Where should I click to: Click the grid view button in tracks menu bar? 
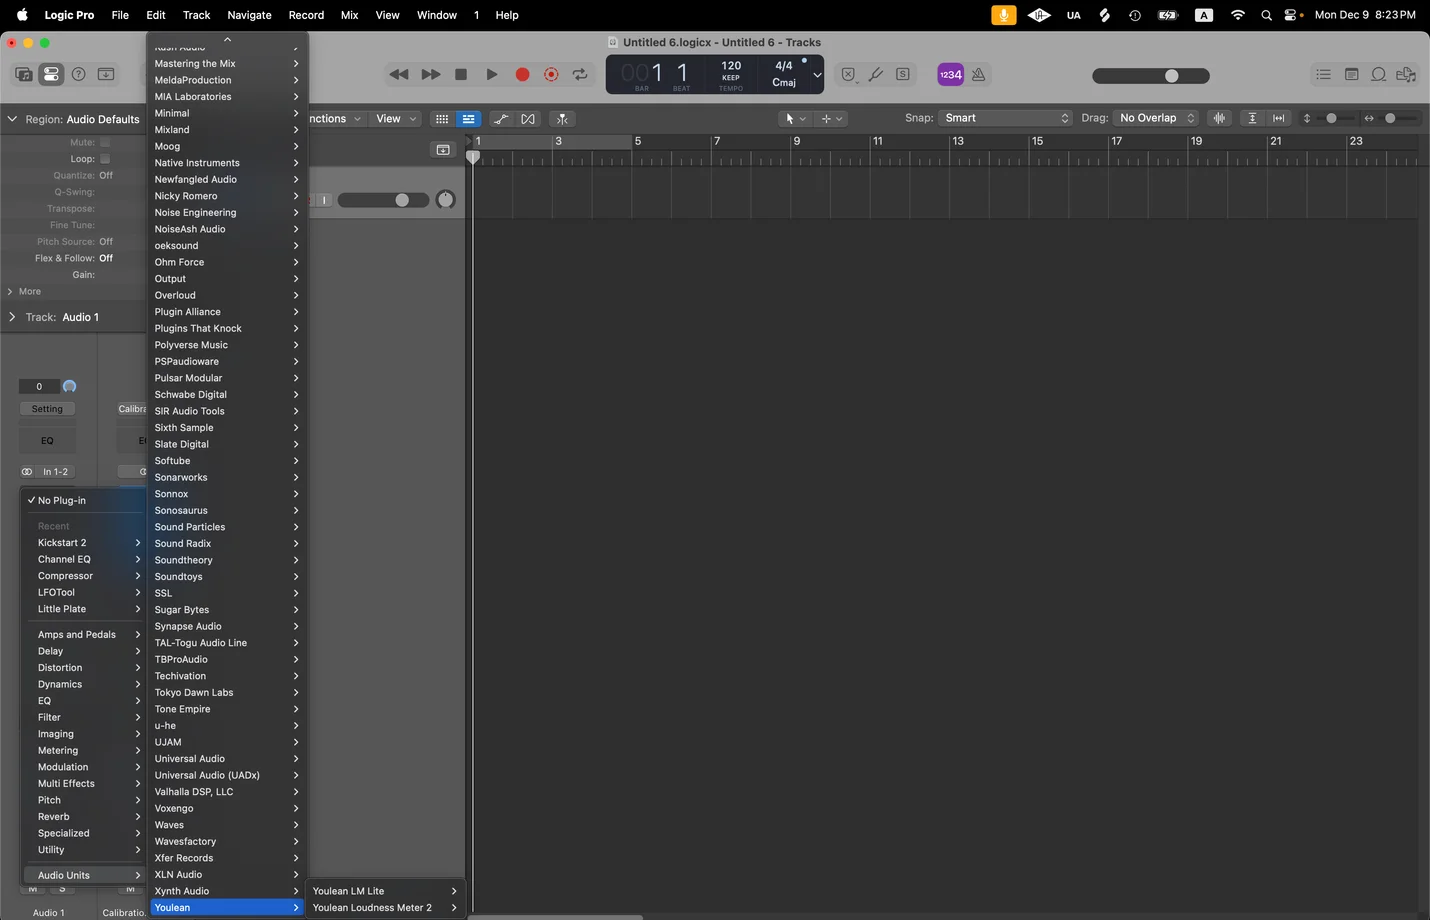coord(442,119)
